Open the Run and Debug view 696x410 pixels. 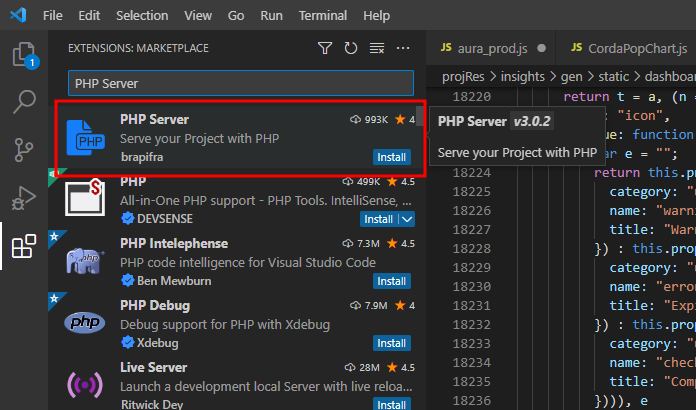[x=24, y=198]
